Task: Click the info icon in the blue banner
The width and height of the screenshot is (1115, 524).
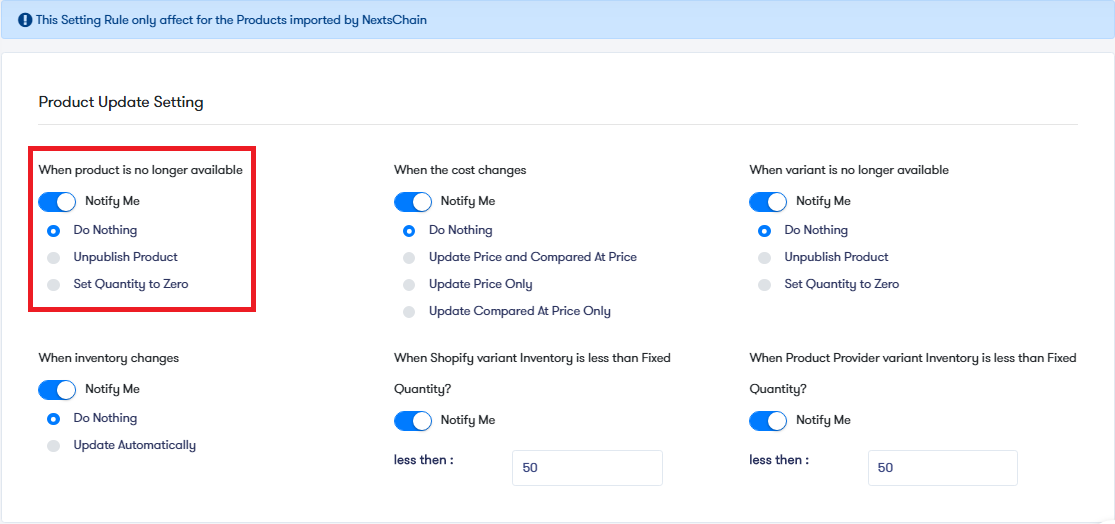Action: tap(25, 20)
